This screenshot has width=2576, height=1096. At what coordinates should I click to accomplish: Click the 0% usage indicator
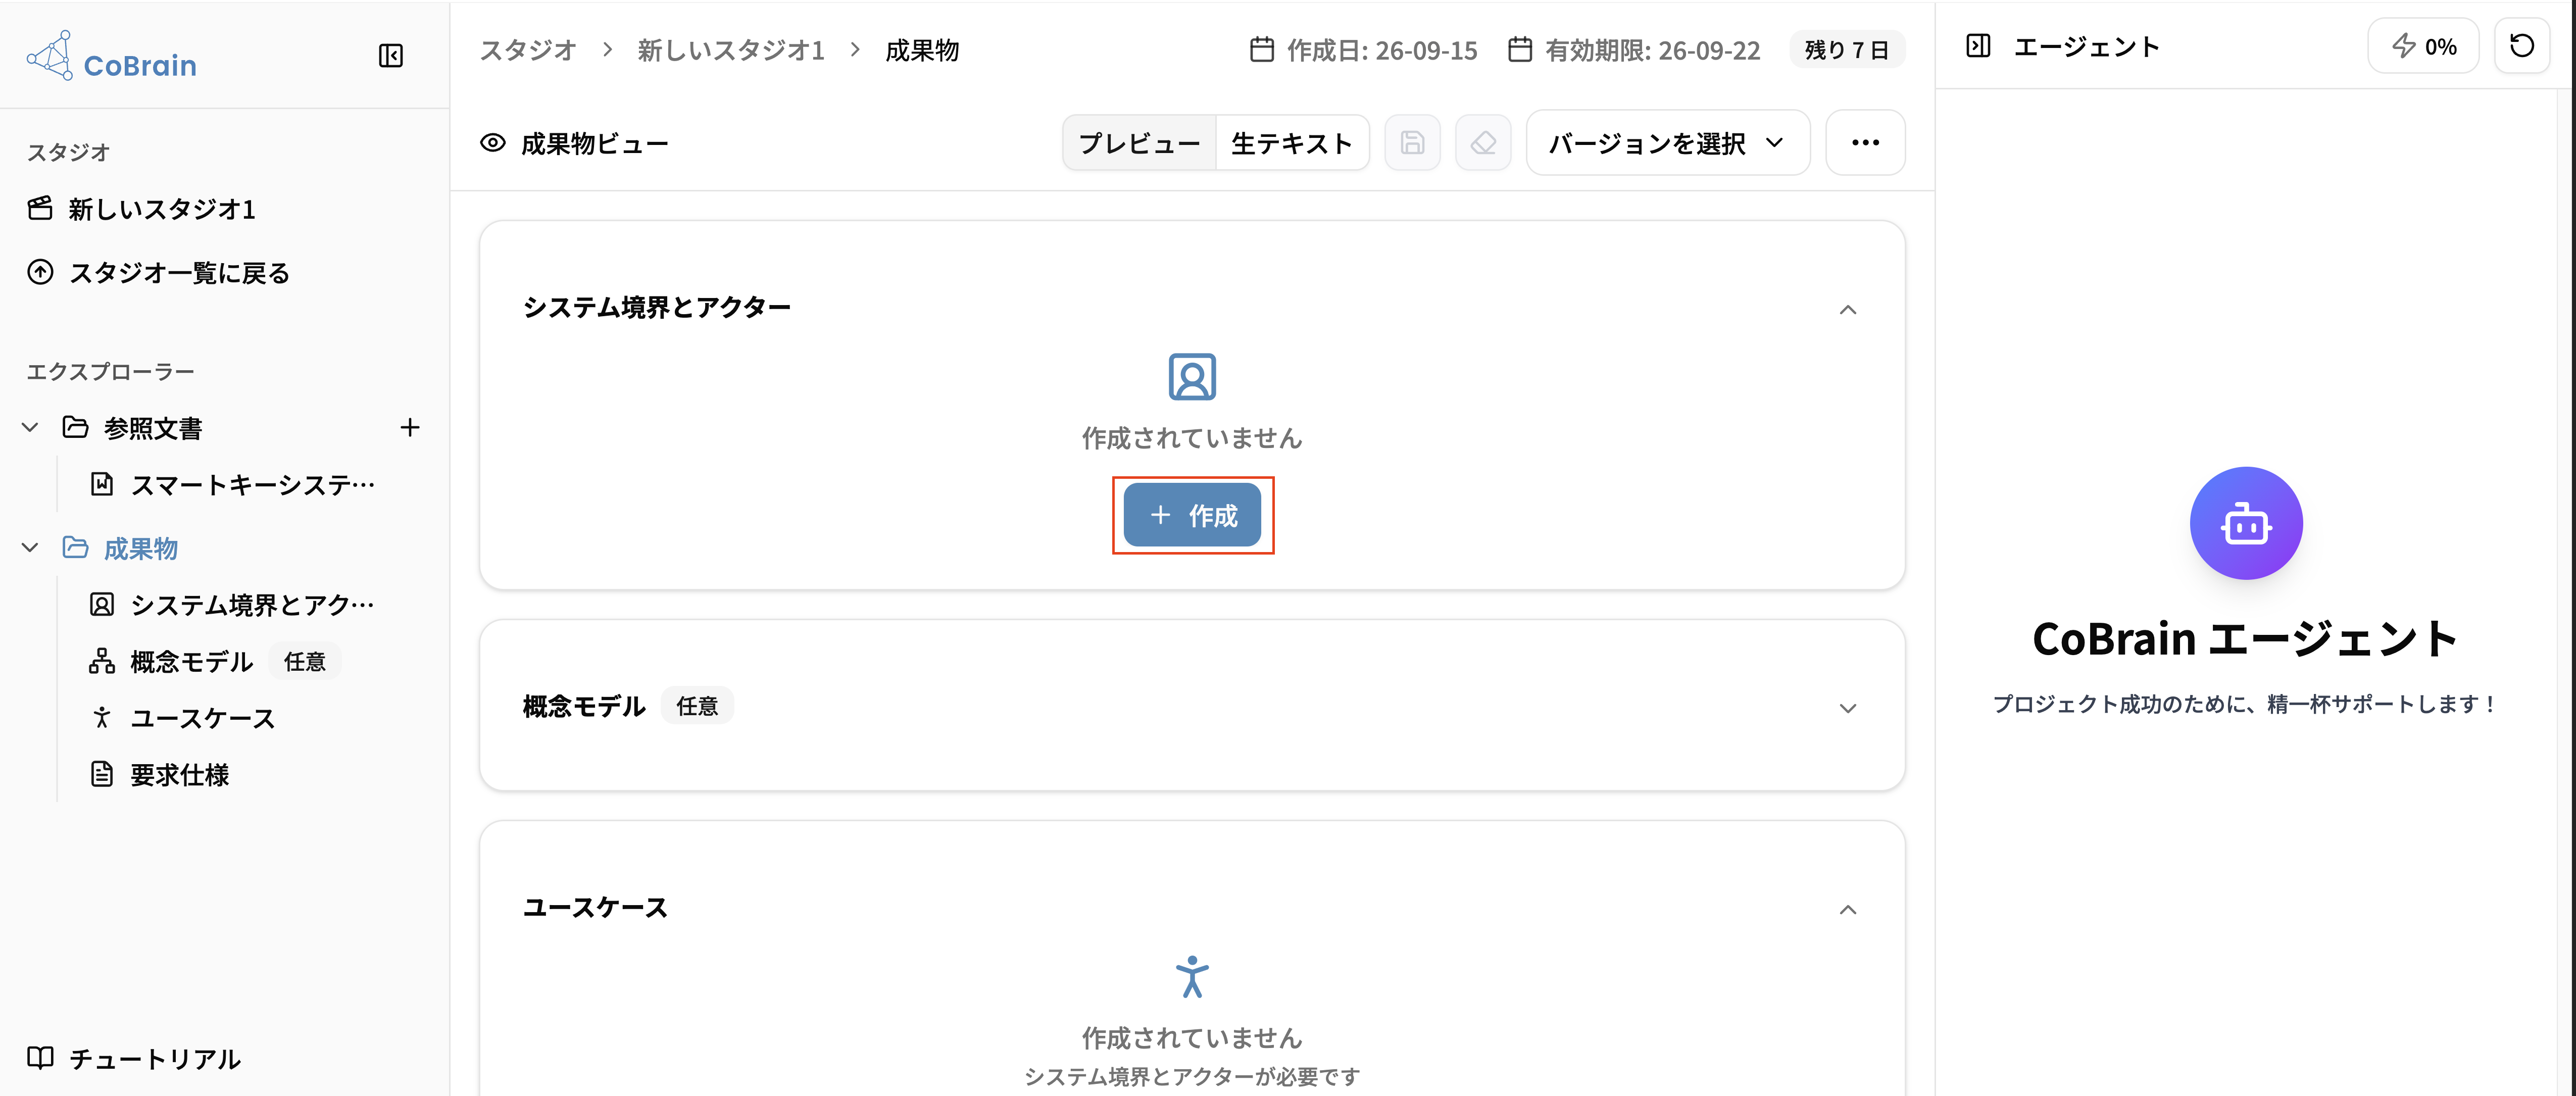tap(2423, 46)
